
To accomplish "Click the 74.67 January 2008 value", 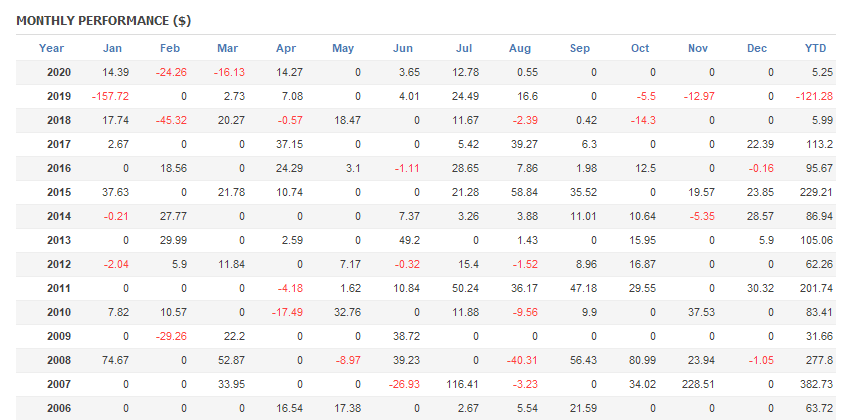I will (116, 361).
